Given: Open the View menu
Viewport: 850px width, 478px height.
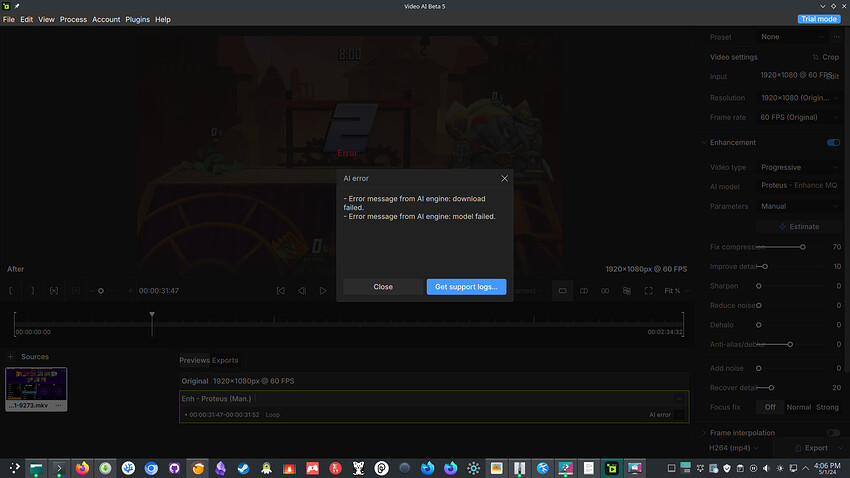Looking at the screenshot, I should click(46, 20).
